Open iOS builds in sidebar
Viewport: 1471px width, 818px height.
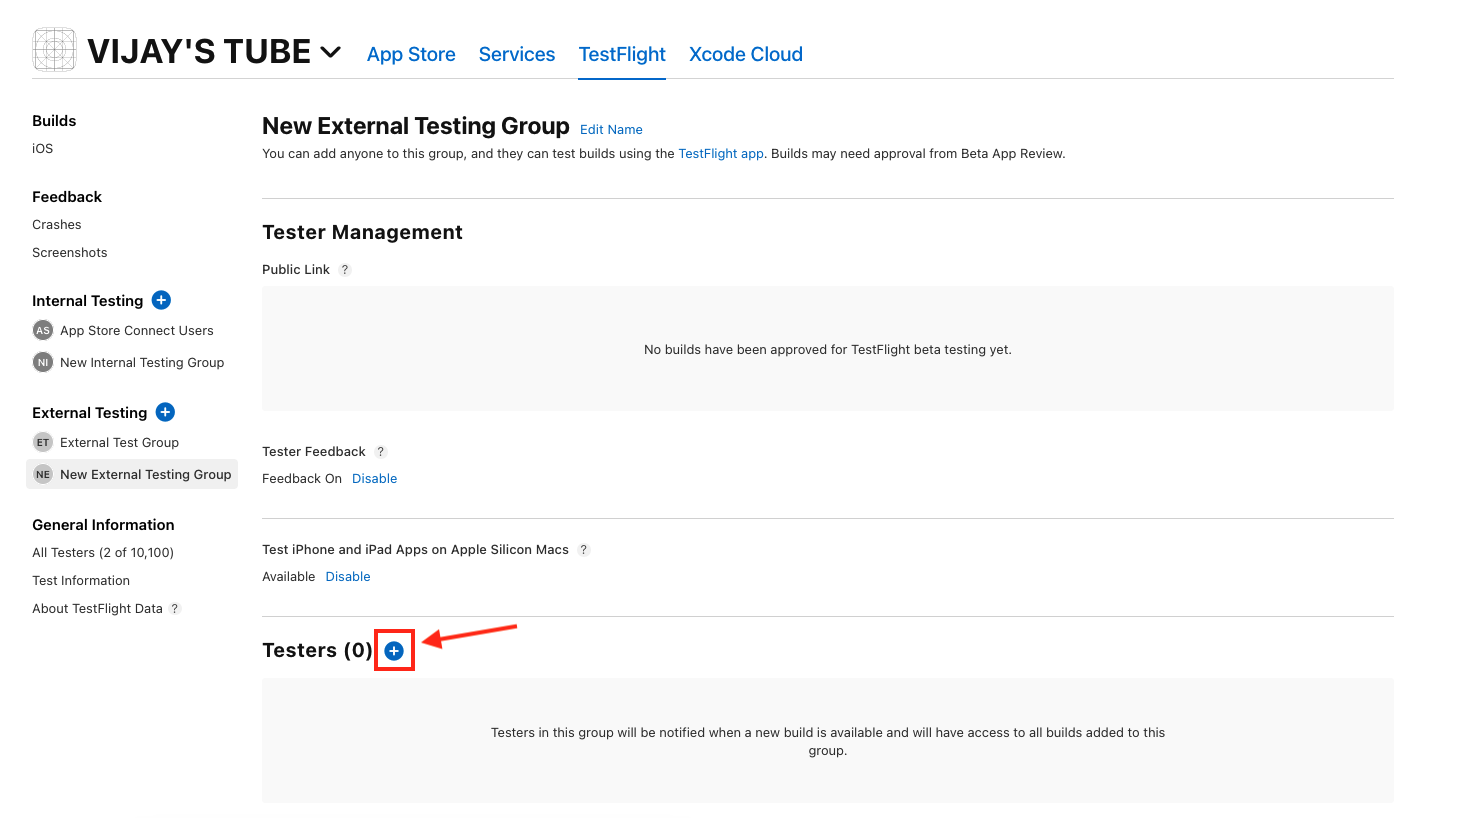[x=43, y=148]
